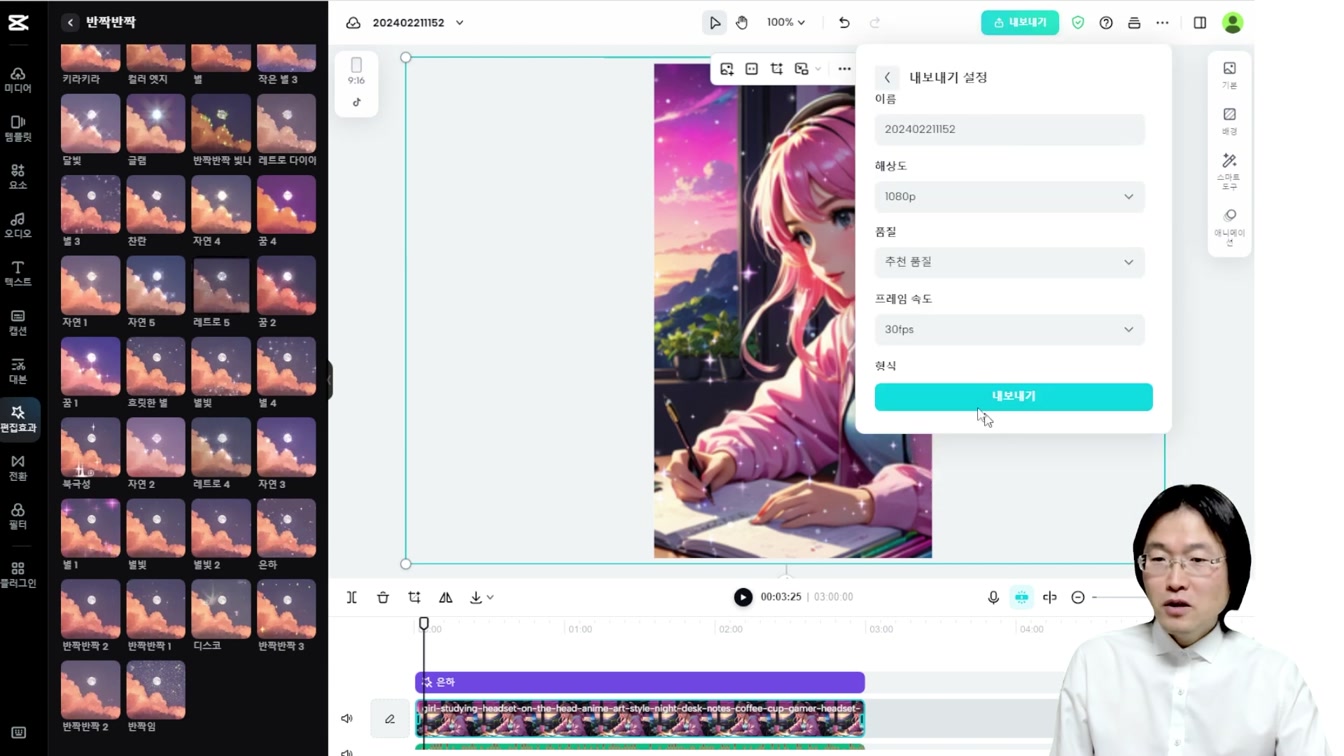Click the canvas crop icon in floating toolbar
This screenshot has height=756, width=1344.
point(777,69)
